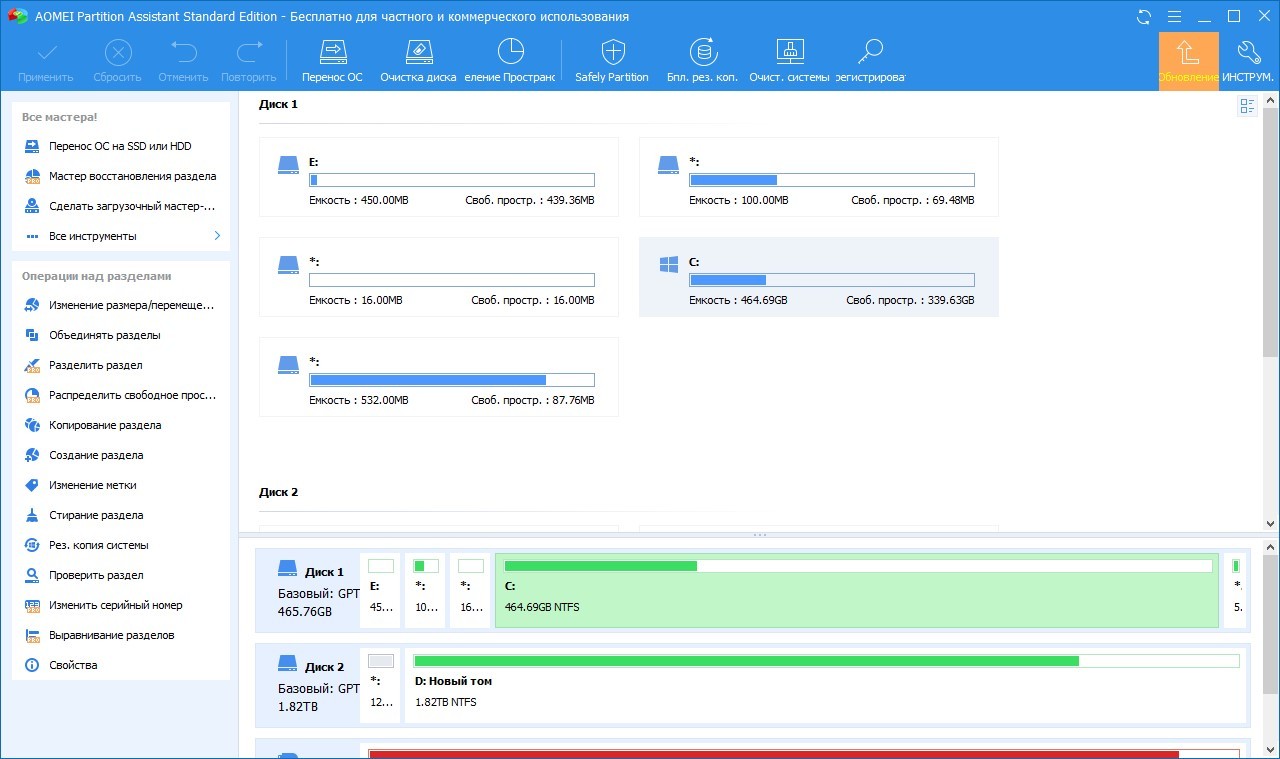Select D: Новый том block in map
The height and width of the screenshot is (759, 1280).
point(826,685)
